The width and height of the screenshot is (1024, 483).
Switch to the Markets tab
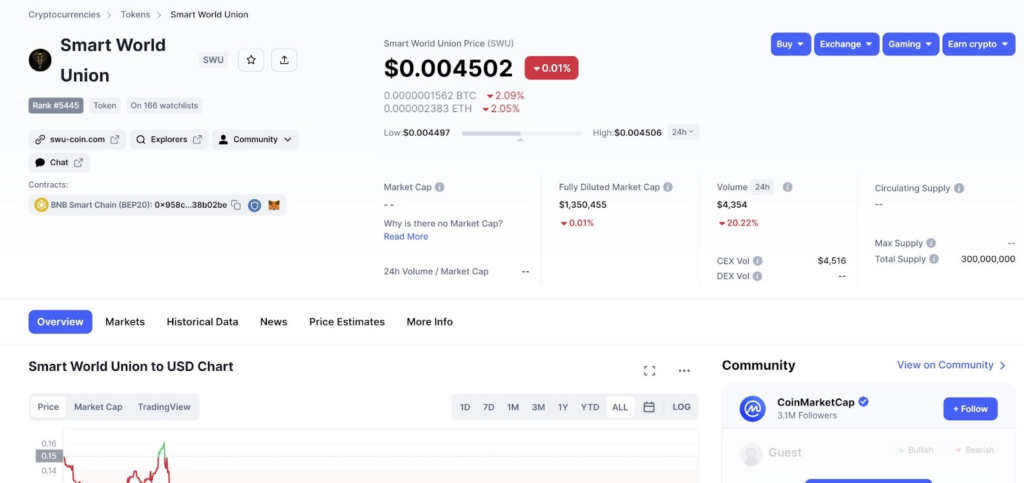(x=125, y=322)
